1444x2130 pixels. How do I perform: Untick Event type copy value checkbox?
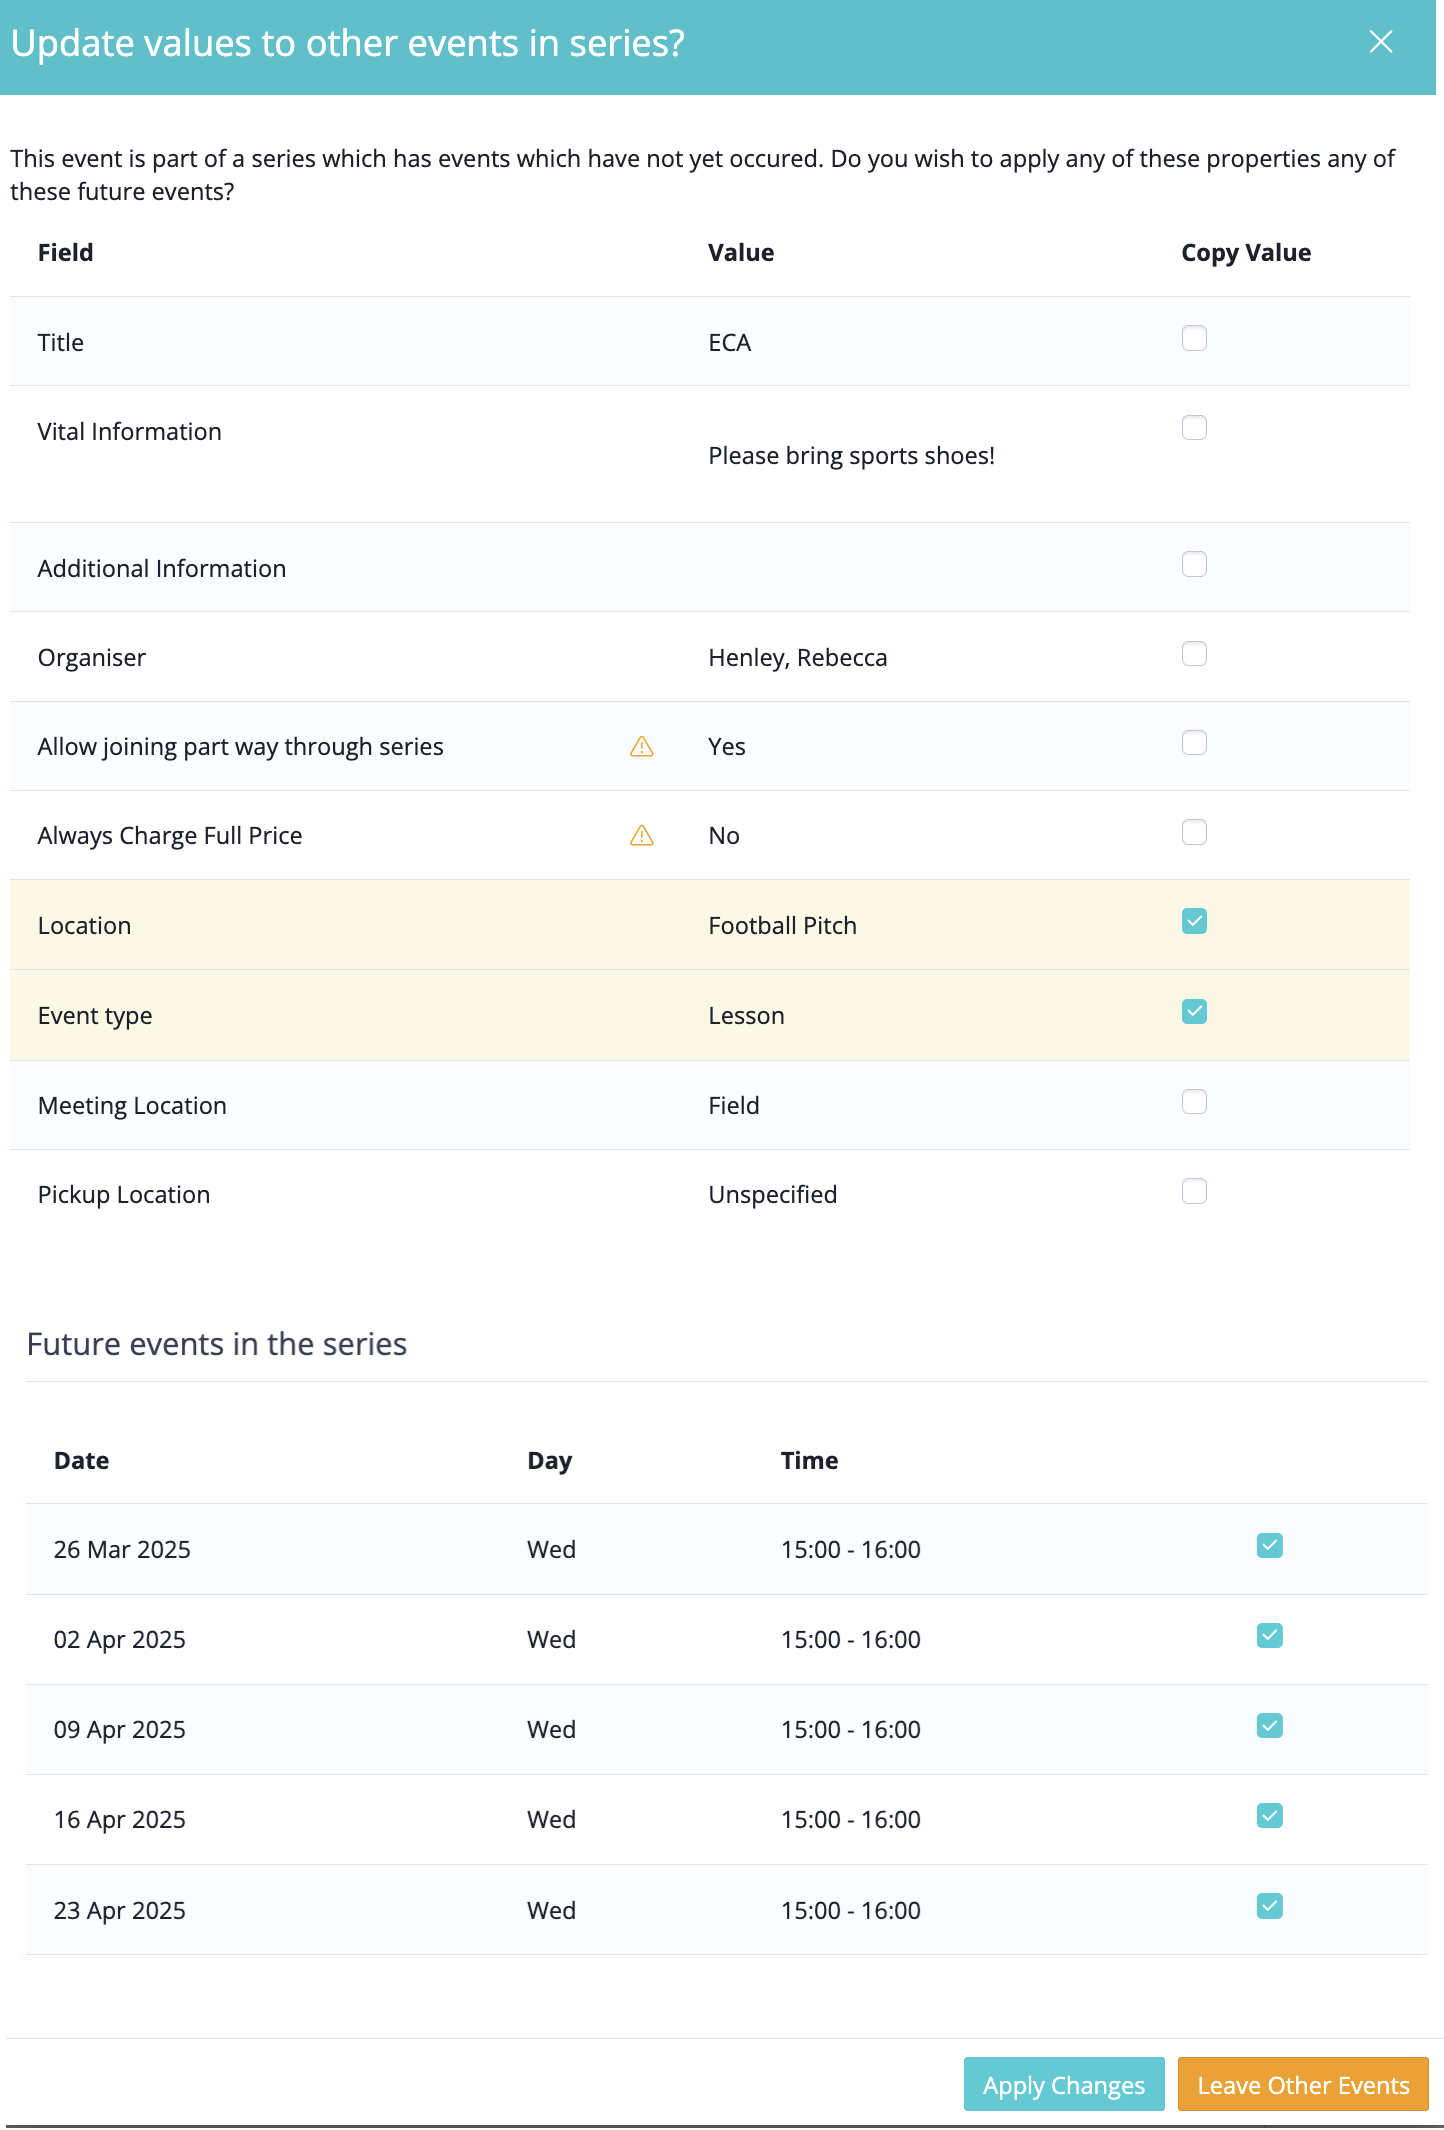(1194, 1012)
